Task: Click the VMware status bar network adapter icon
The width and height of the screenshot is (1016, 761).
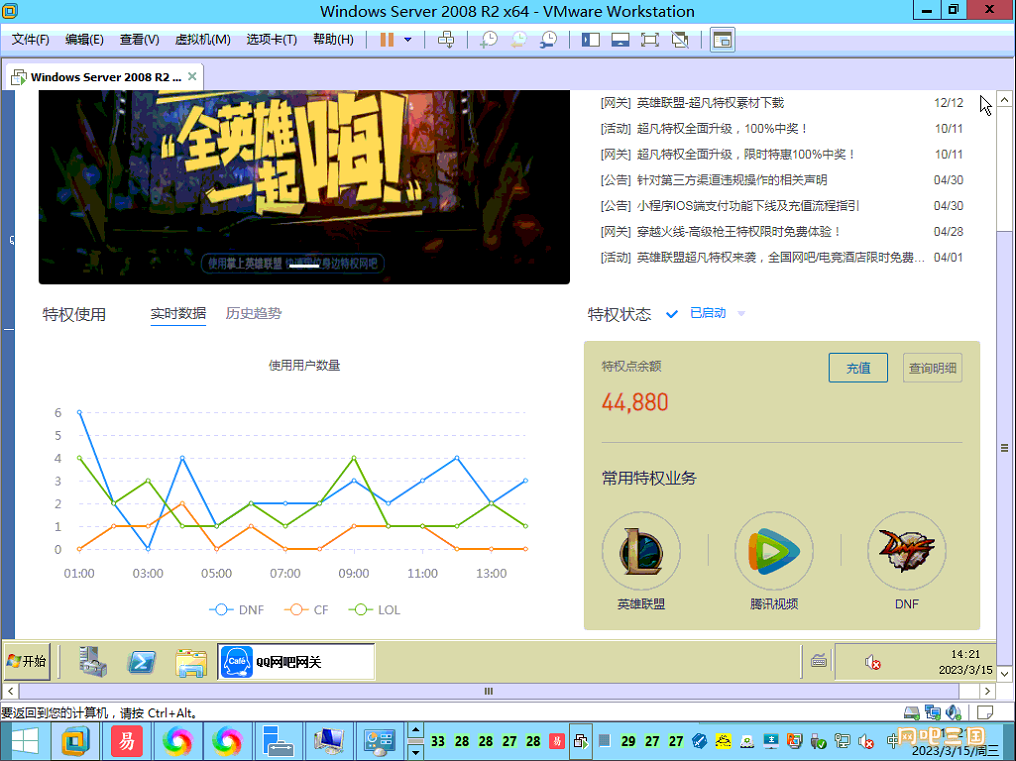Action: pyautogui.click(x=932, y=713)
